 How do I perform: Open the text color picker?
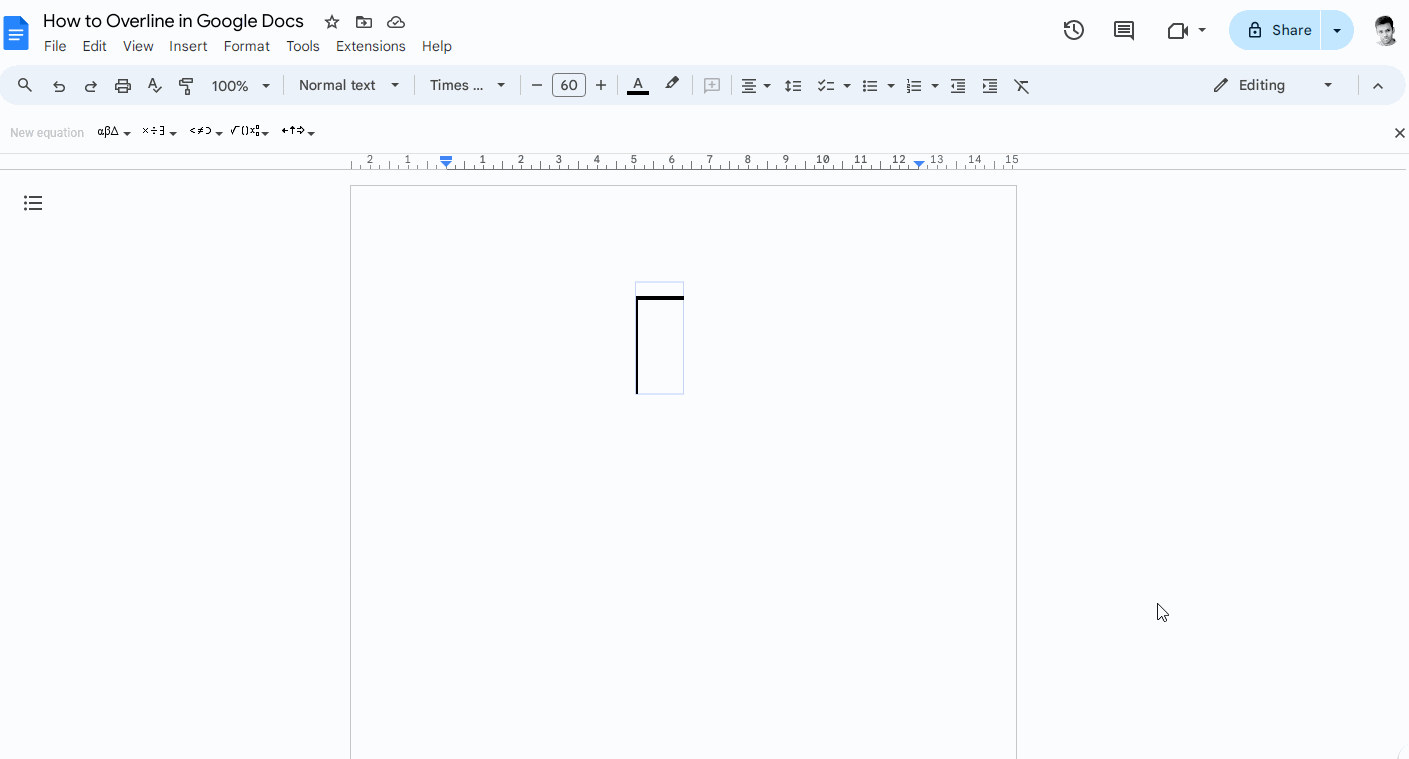click(x=638, y=85)
